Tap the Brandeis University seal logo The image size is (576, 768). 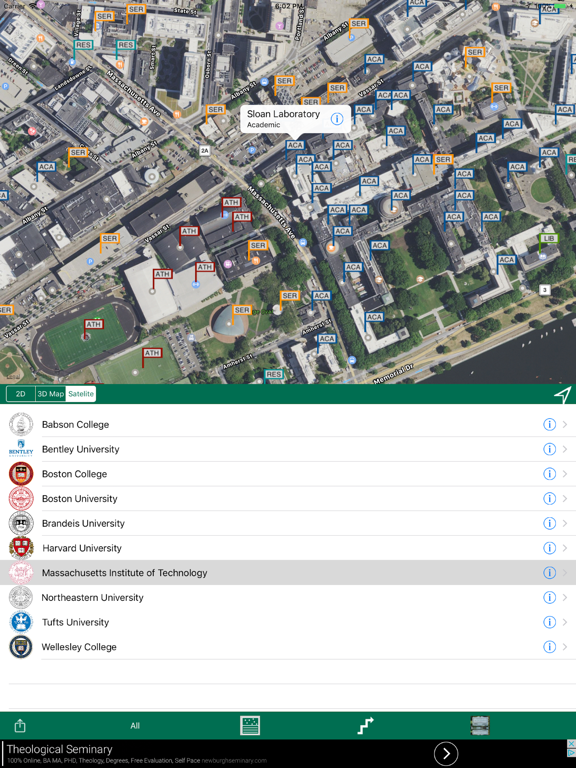[21, 523]
